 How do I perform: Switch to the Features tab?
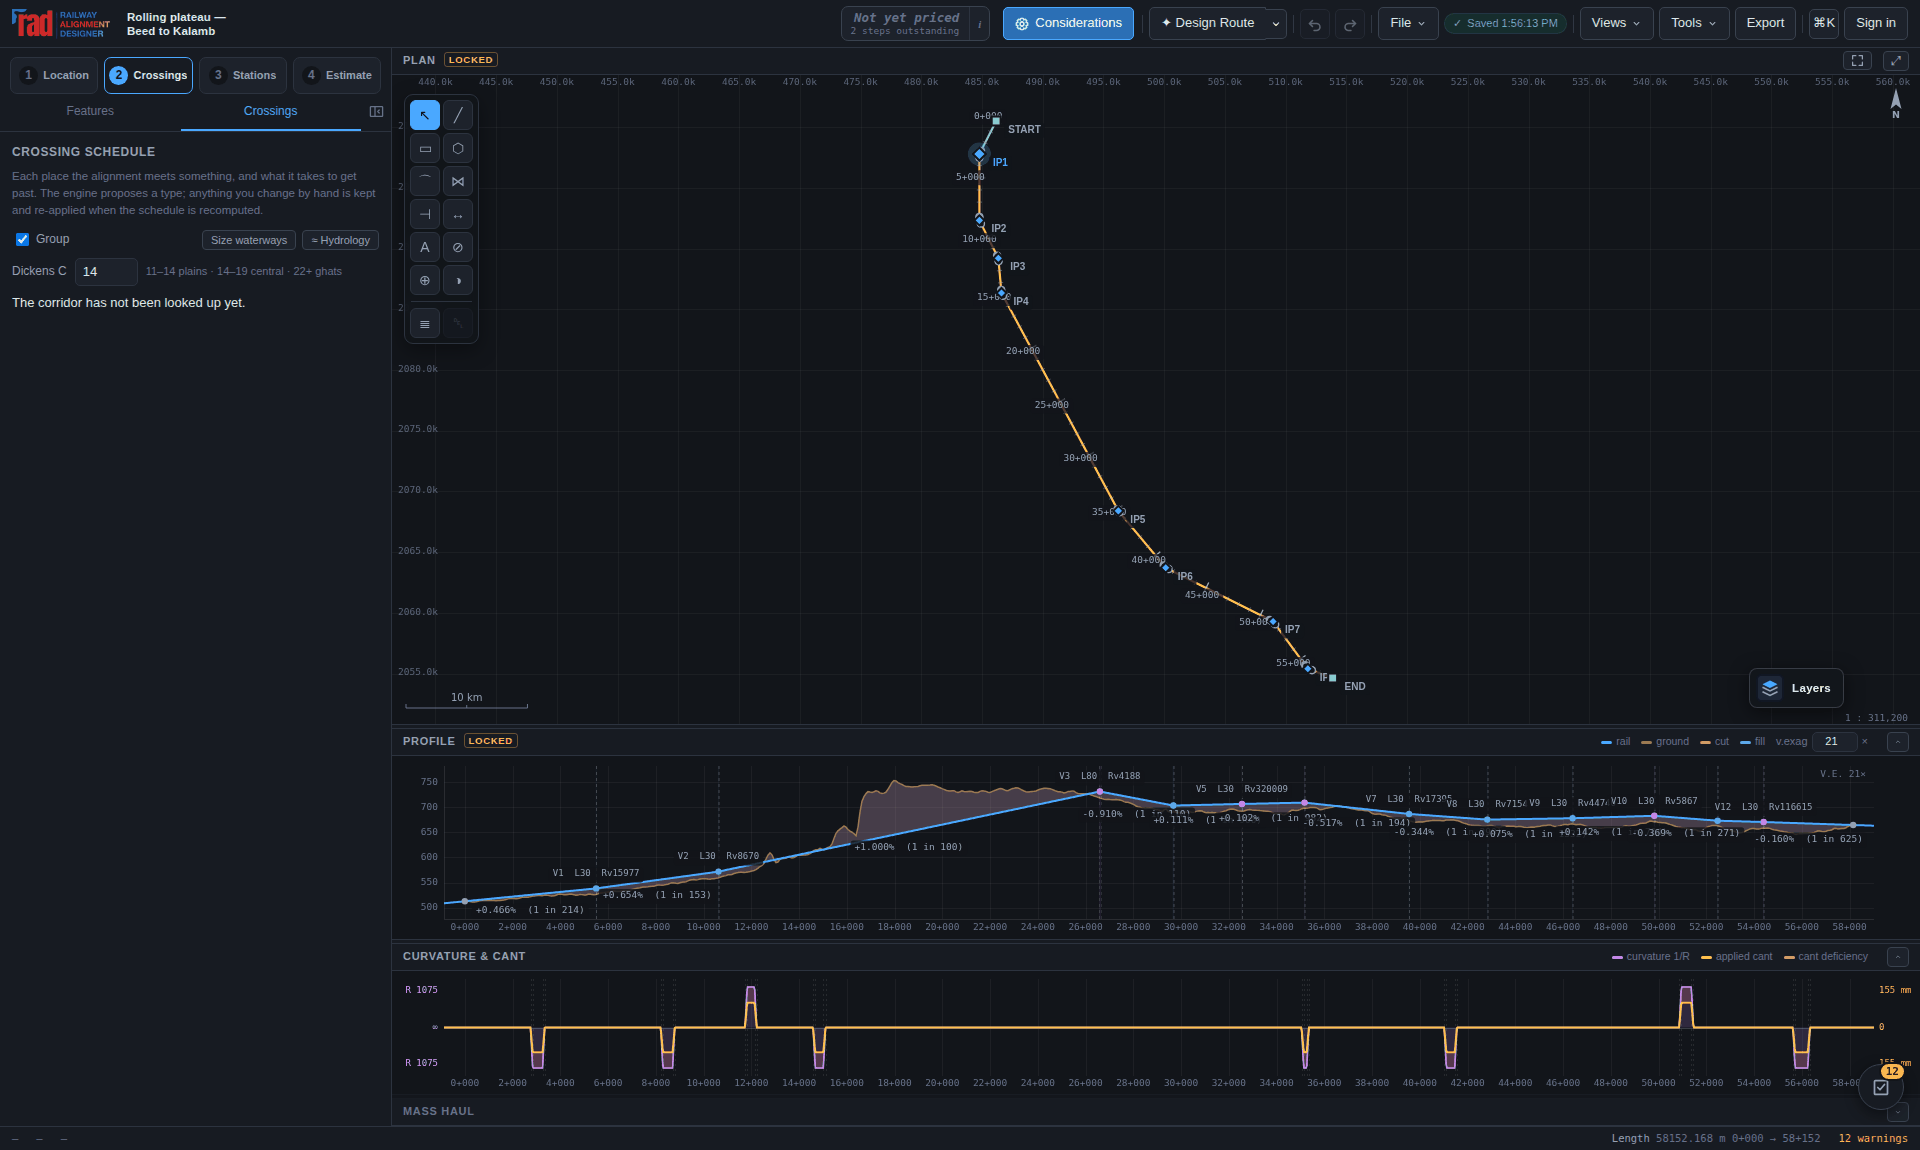(x=90, y=111)
